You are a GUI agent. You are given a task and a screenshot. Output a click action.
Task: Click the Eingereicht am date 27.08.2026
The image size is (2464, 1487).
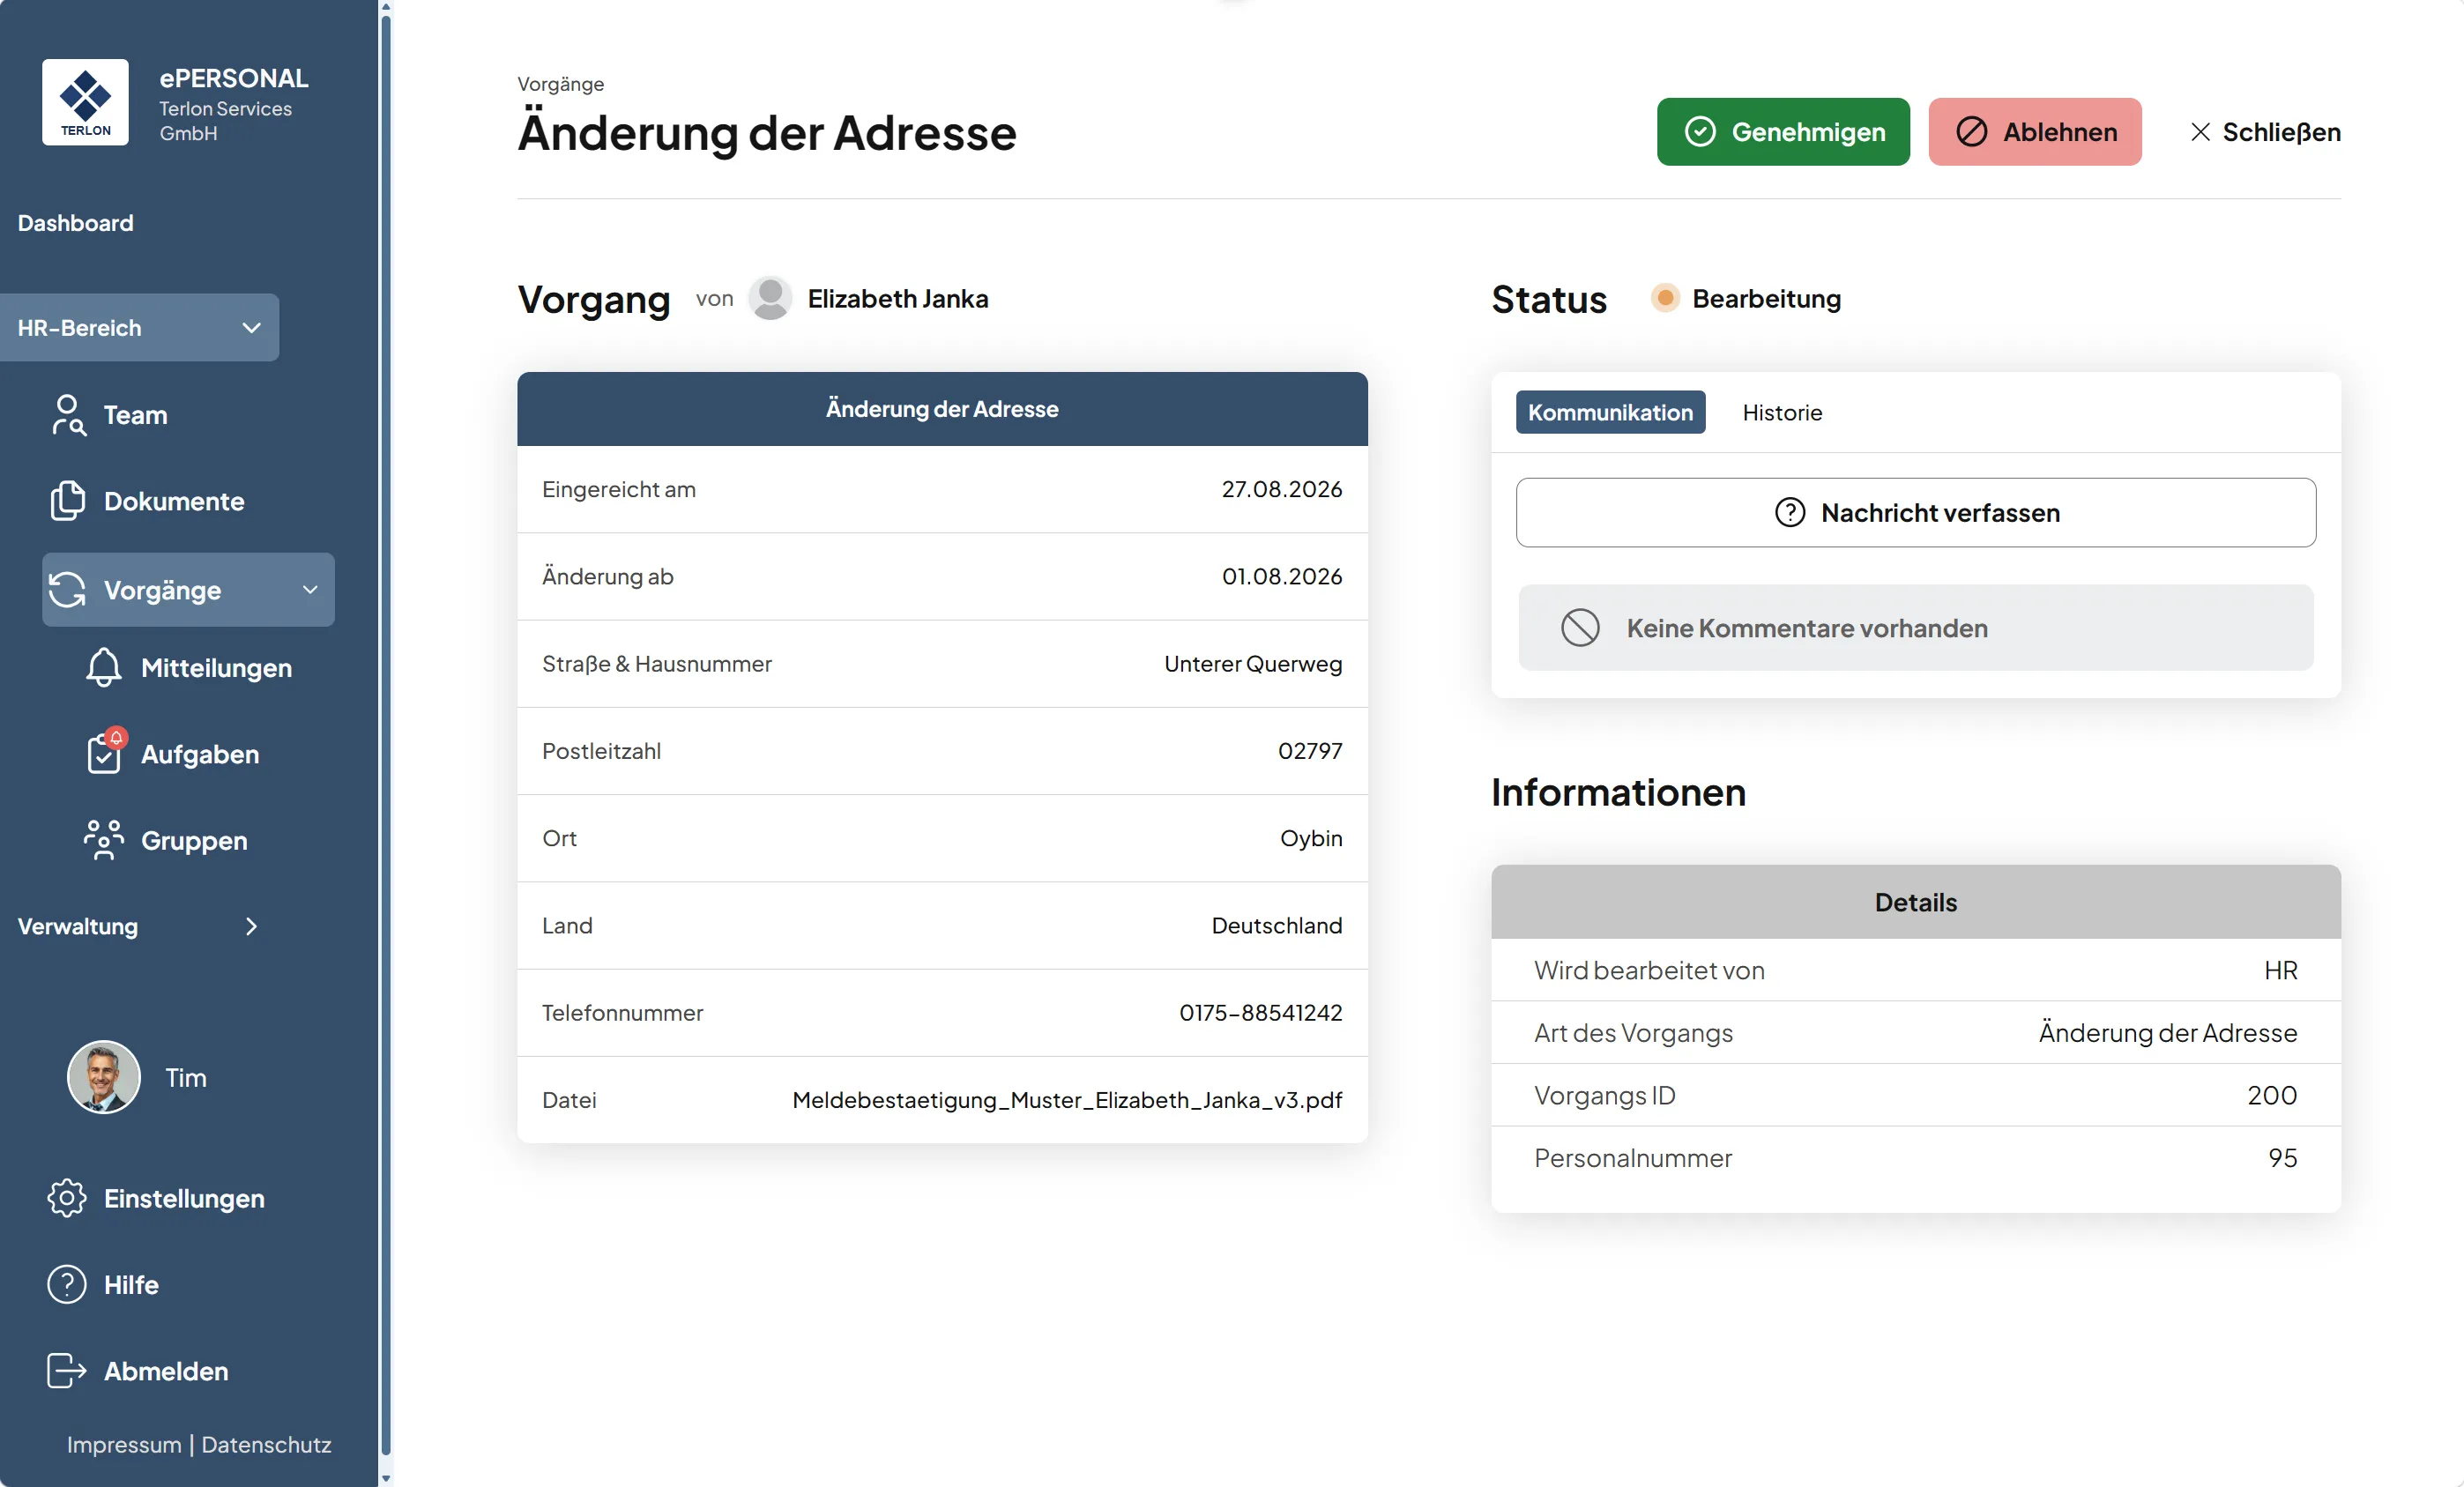tap(1282, 489)
